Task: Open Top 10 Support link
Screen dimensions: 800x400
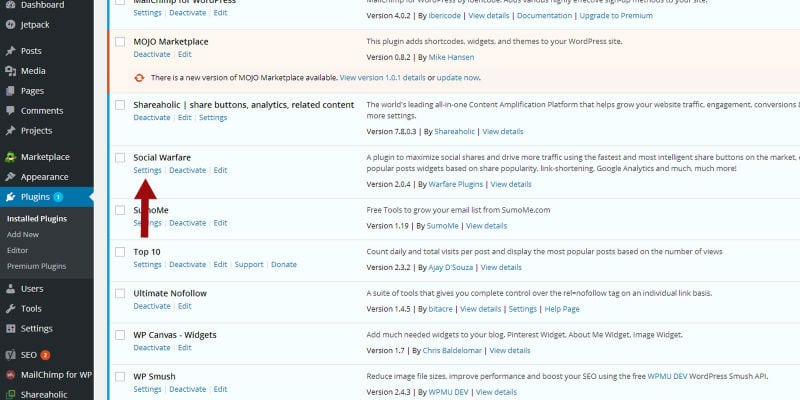Action: point(249,264)
